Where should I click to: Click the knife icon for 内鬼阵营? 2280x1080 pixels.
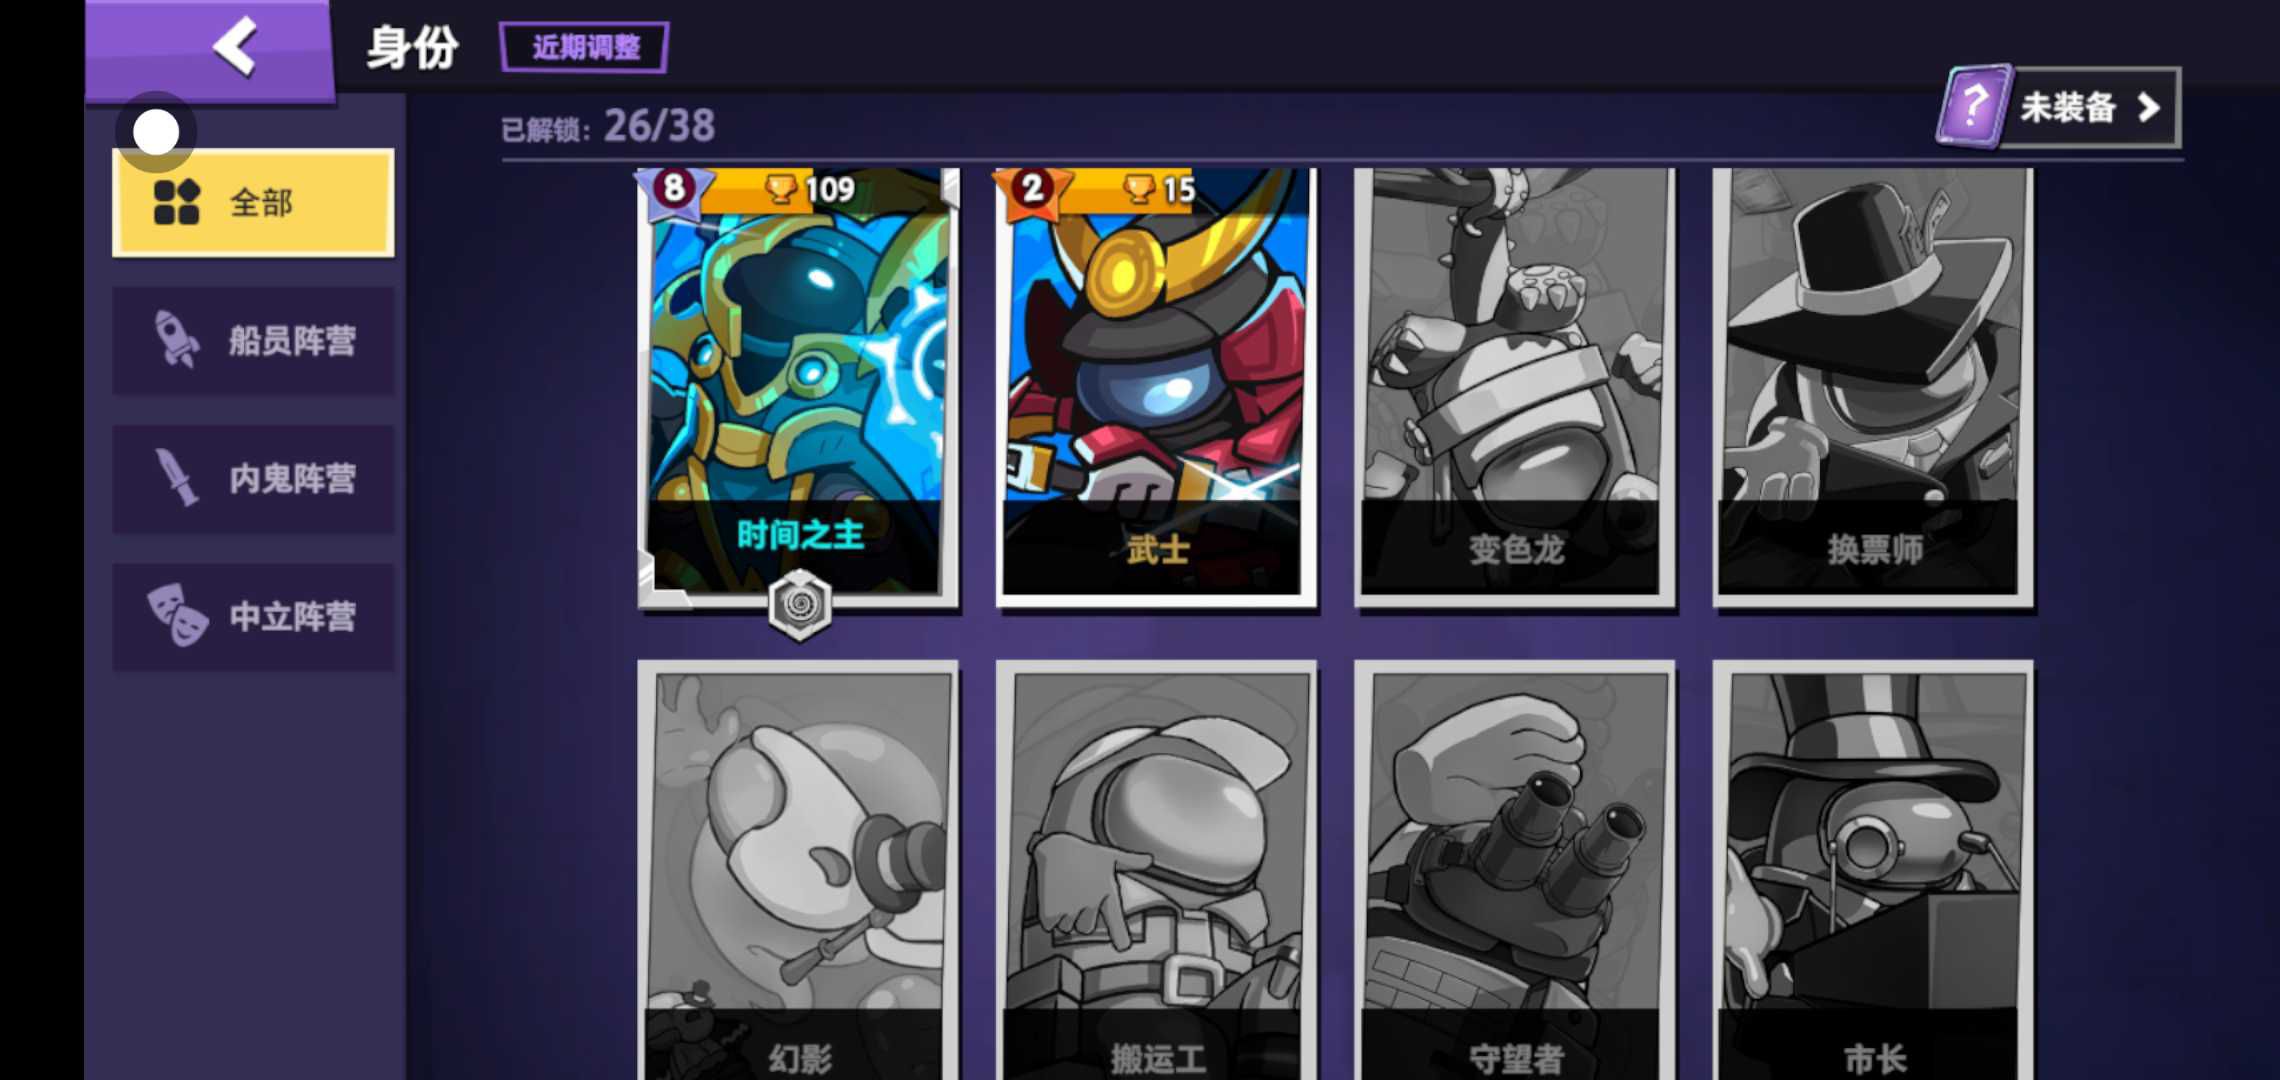click(176, 477)
